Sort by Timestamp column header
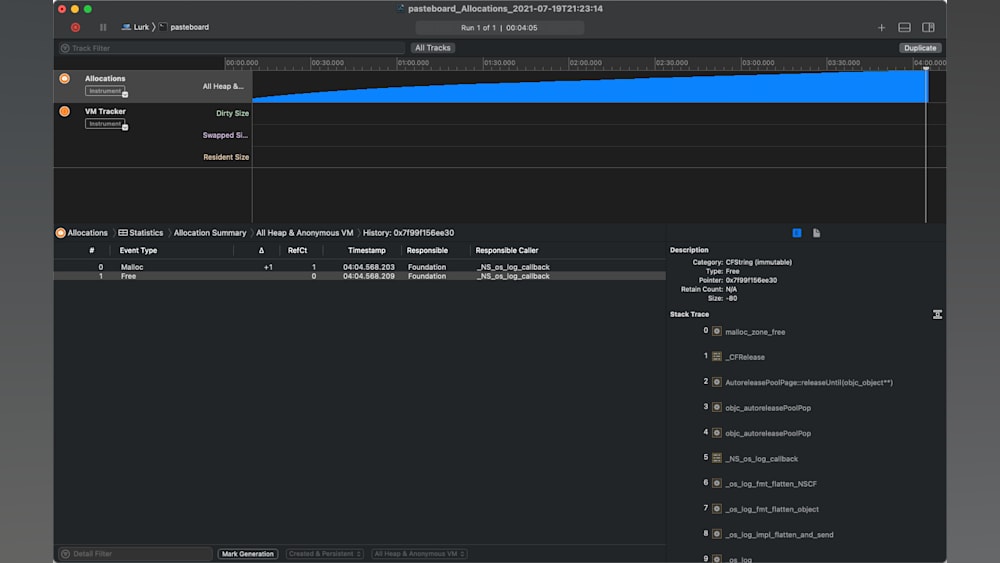The width and height of the screenshot is (1000, 563). pos(366,251)
